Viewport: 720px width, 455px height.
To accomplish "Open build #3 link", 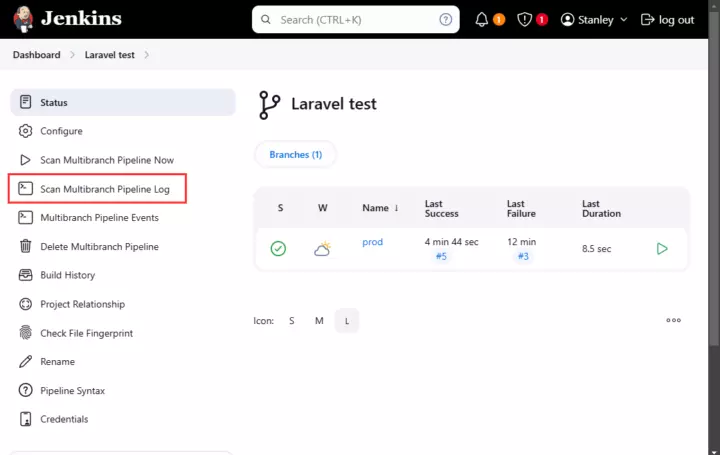I will (x=523, y=256).
